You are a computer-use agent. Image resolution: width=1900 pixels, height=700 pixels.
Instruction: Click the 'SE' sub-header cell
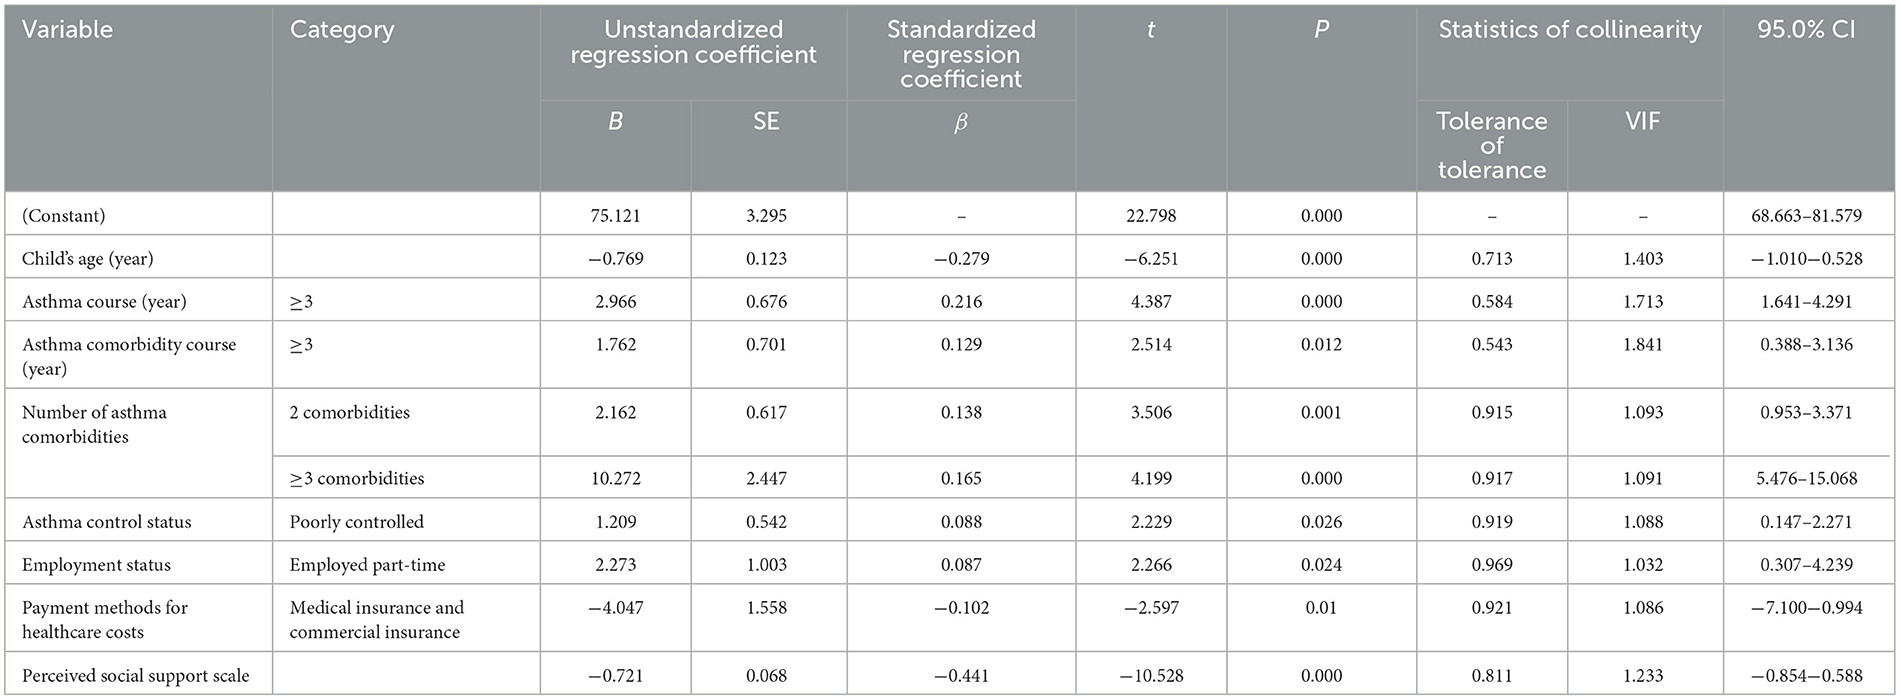tap(766, 121)
